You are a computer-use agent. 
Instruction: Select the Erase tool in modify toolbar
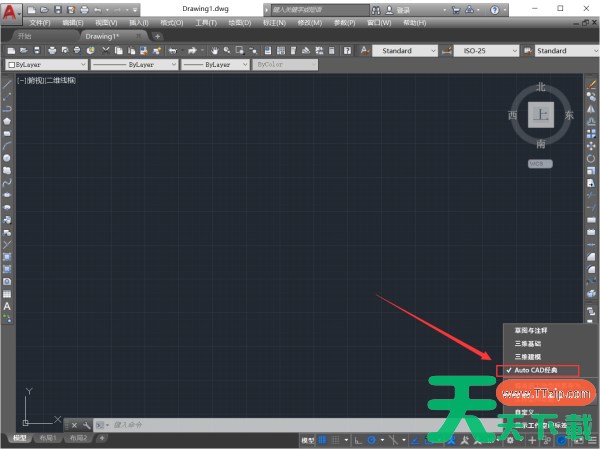[591, 85]
